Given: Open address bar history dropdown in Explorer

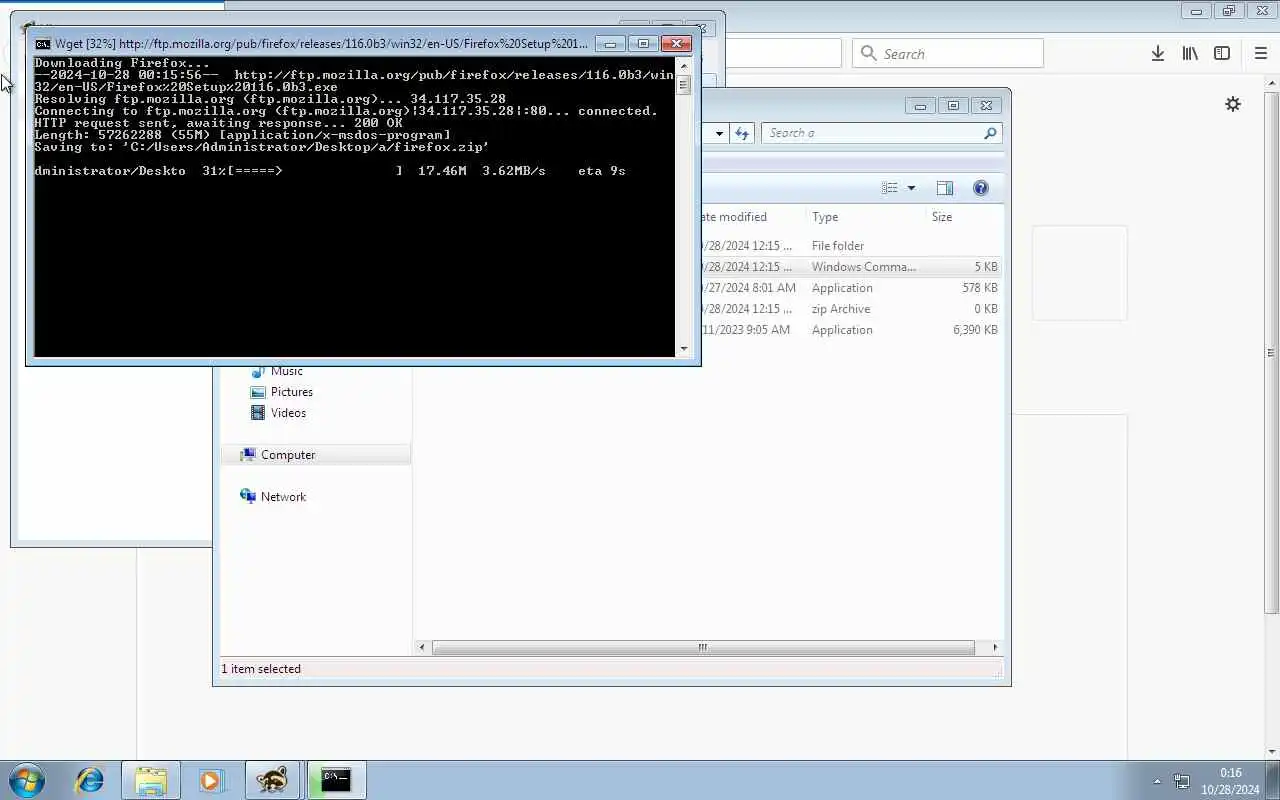Looking at the screenshot, I should point(719,133).
